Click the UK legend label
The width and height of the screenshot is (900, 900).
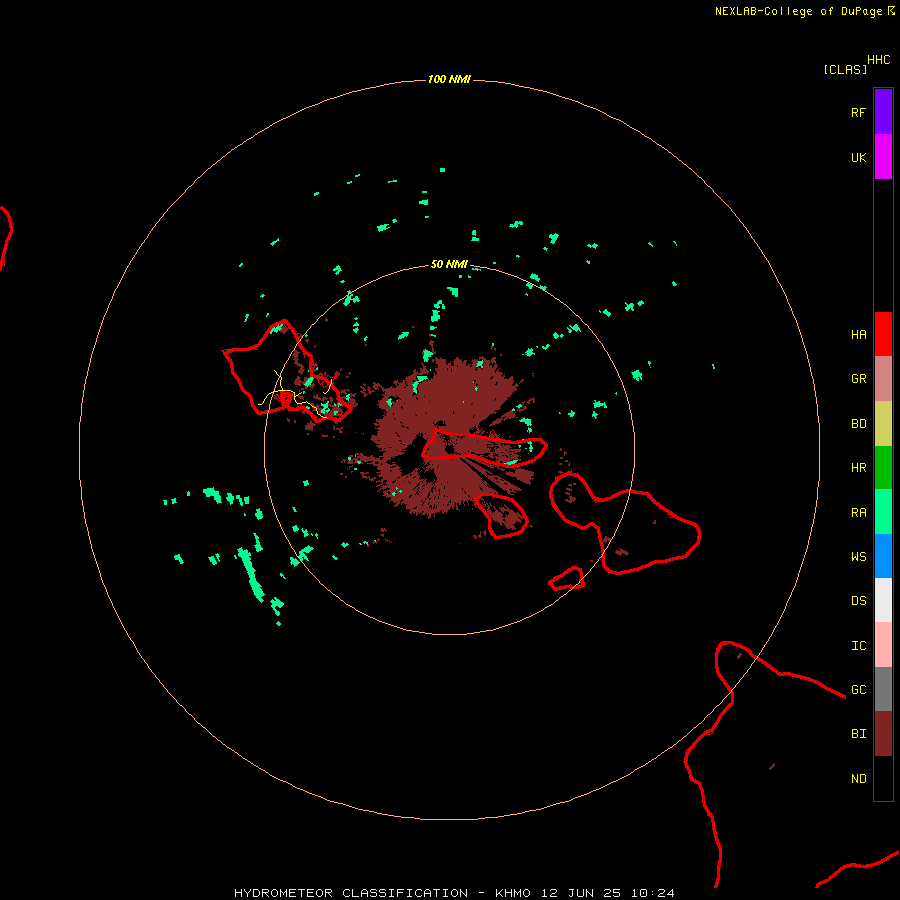[858, 157]
